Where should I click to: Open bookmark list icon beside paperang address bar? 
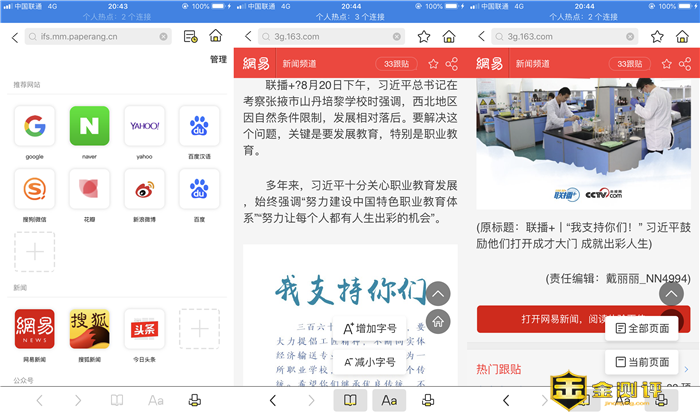point(191,37)
